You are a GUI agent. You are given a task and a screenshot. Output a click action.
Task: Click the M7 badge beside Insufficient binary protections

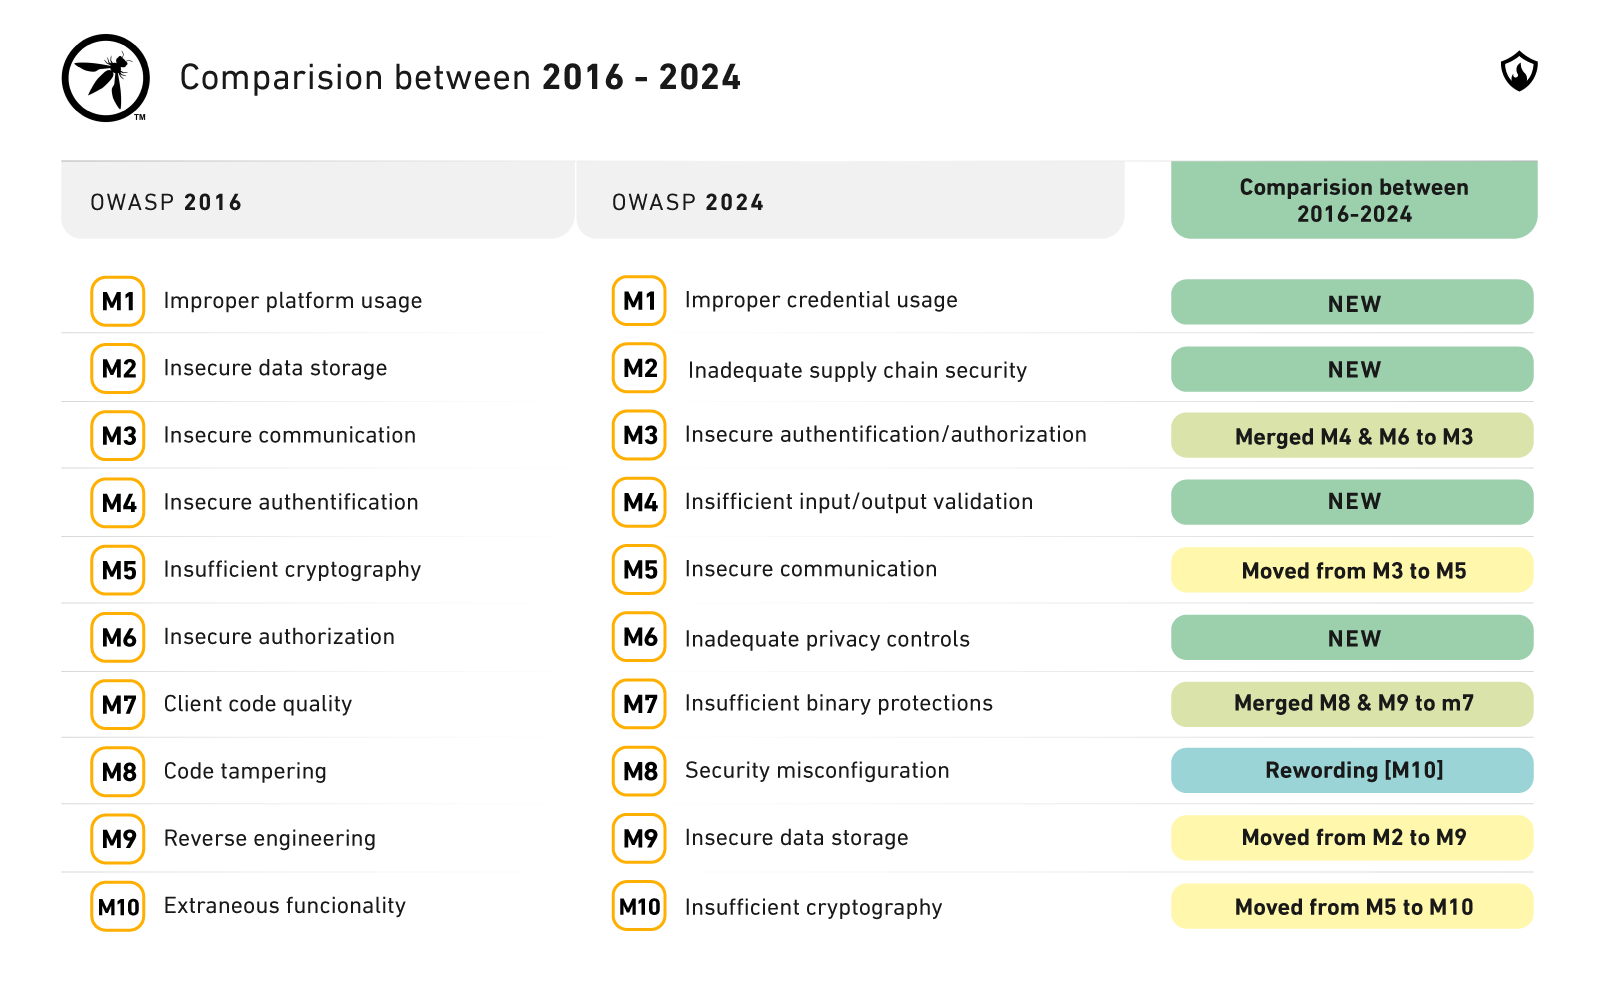(x=639, y=704)
